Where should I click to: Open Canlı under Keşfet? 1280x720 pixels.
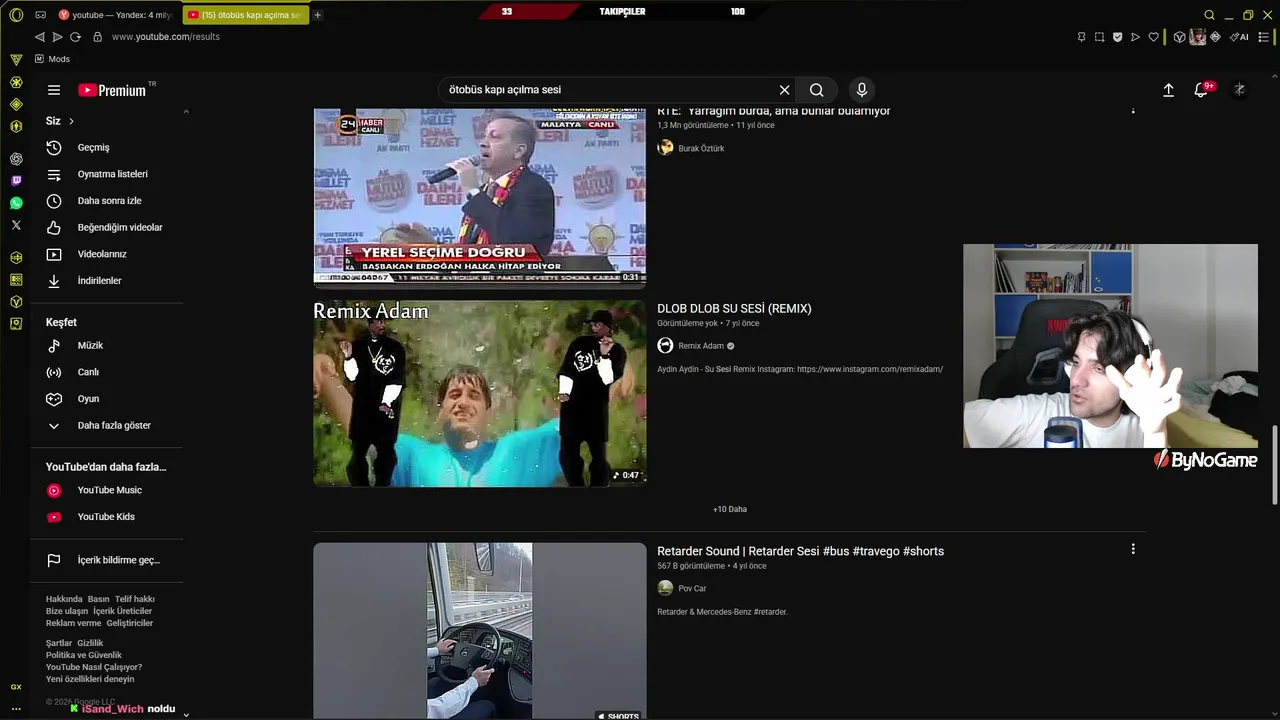(x=107, y=372)
